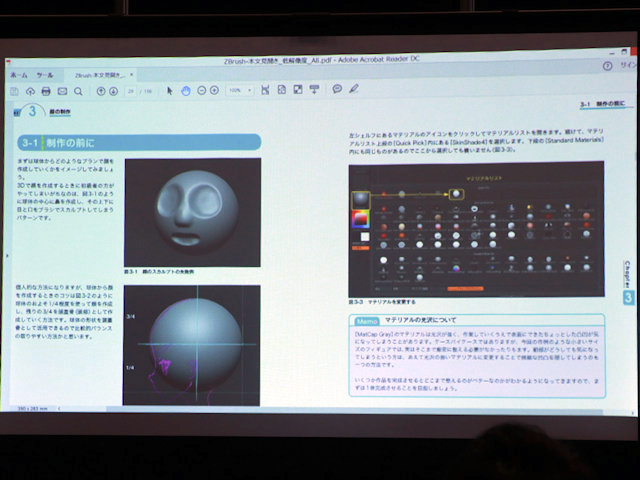Open the 100% zoom level dropdown
The width and height of the screenshot is (640, 480).
point(240,90)
